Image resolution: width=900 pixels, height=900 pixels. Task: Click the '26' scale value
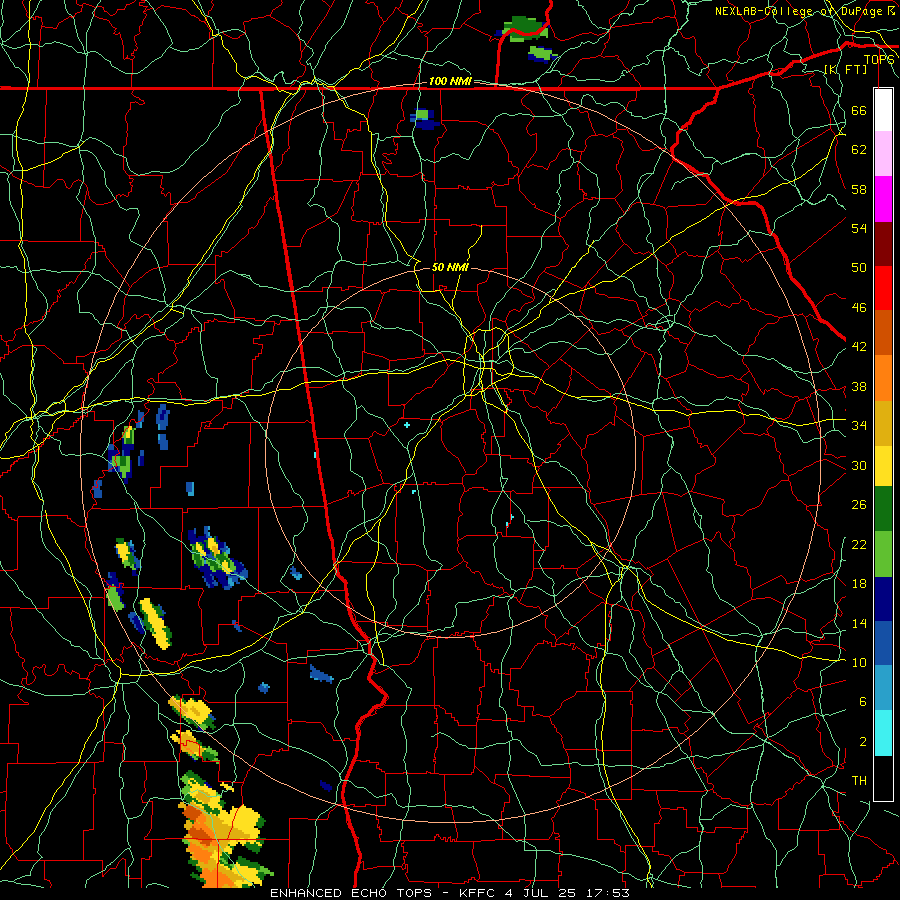coord(859,505)
